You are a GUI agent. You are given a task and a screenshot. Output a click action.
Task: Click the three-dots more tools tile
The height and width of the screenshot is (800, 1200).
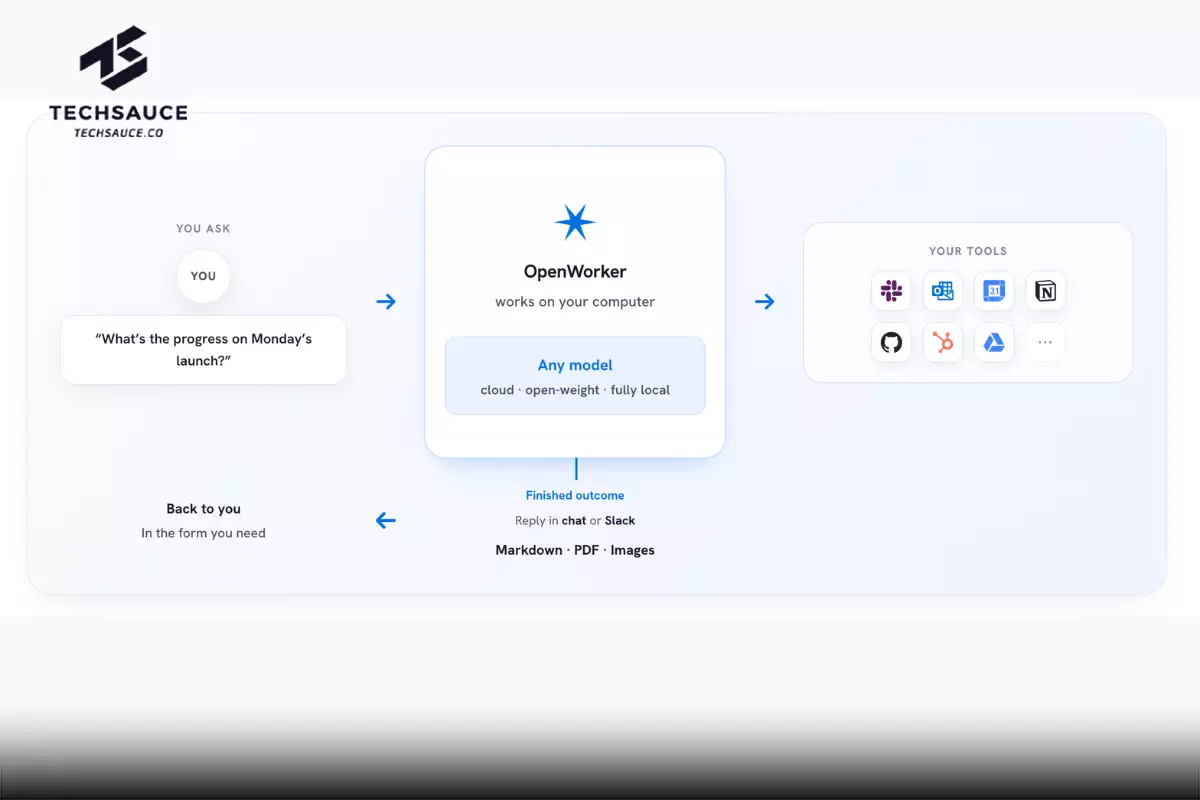click(x=1046, y=343)
